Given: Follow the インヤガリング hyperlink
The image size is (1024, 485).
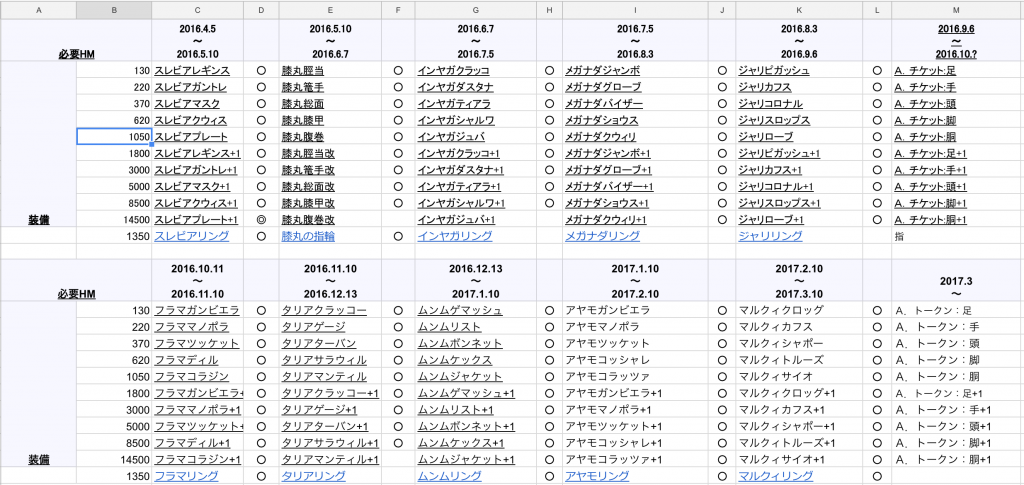Looking at the screenshot, I should pos(455,236).
